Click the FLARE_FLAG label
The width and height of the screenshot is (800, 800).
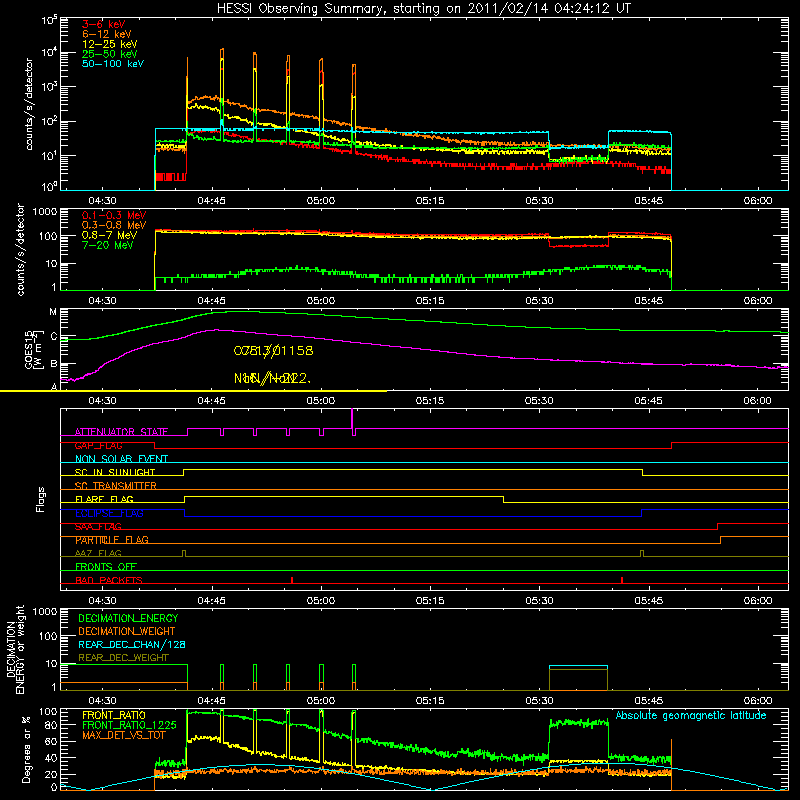104,499
